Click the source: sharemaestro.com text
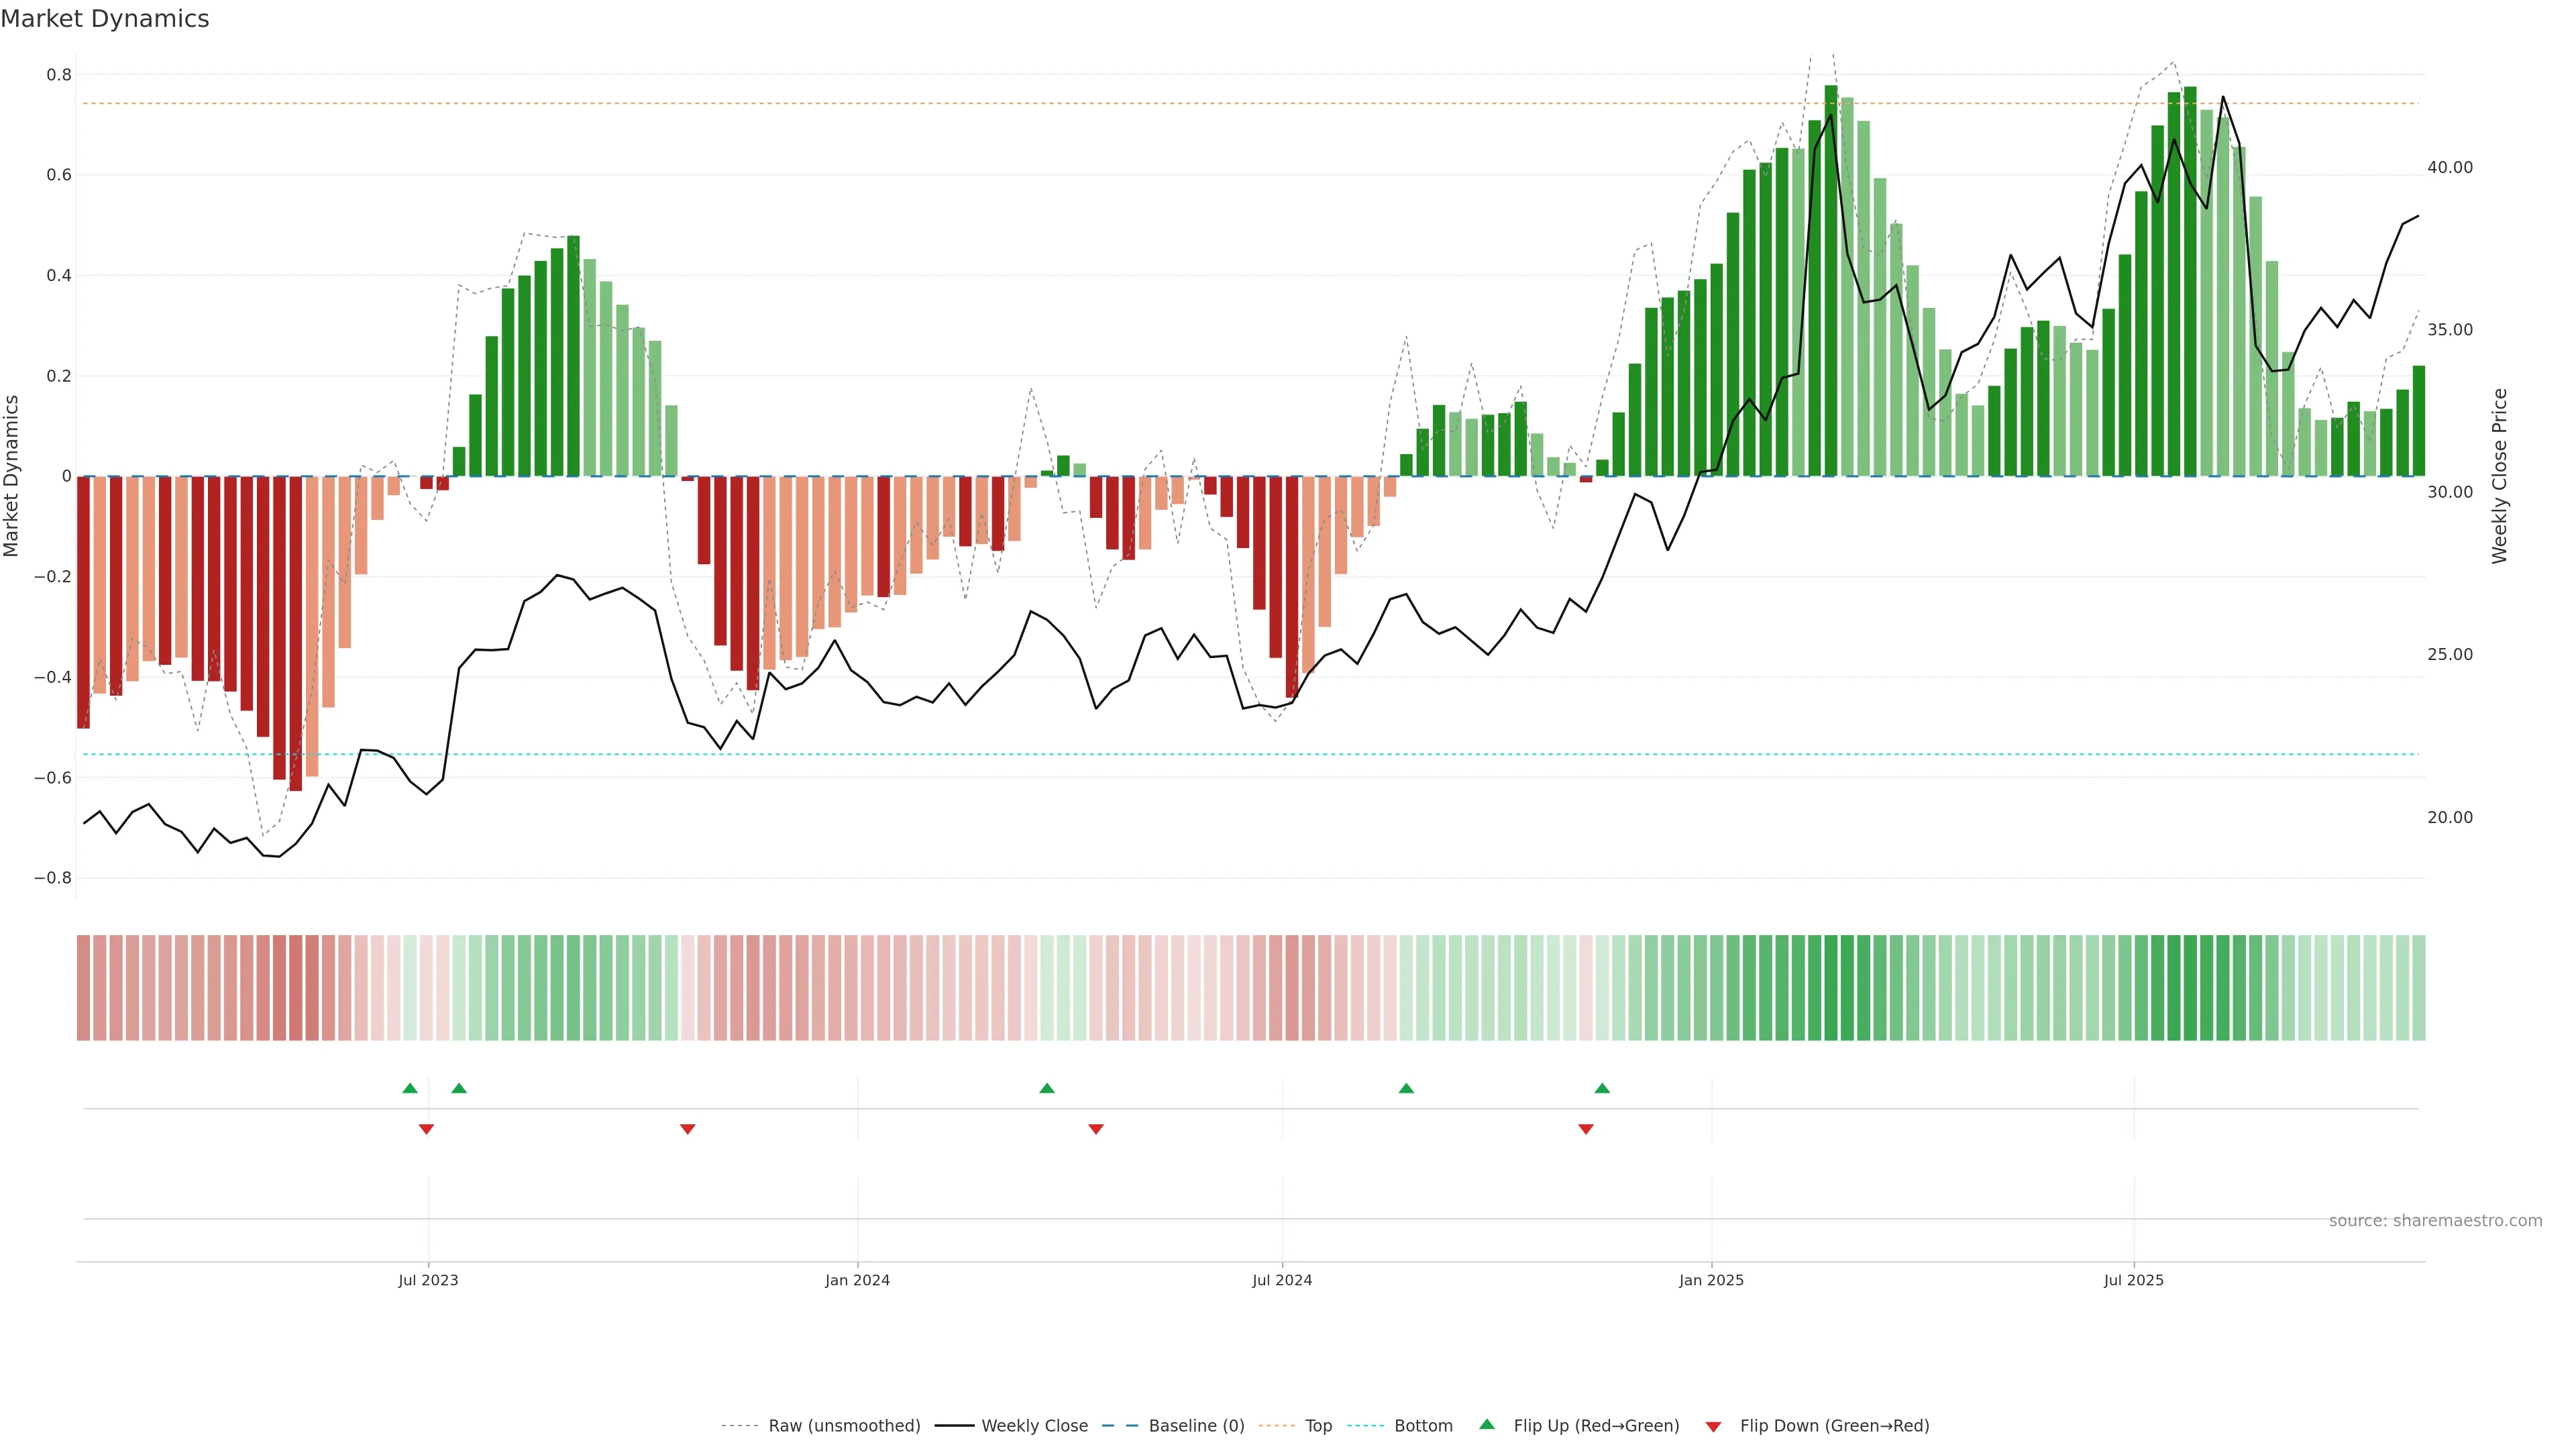This screenshot has width=2576, height=1449. (2435, 1221)
